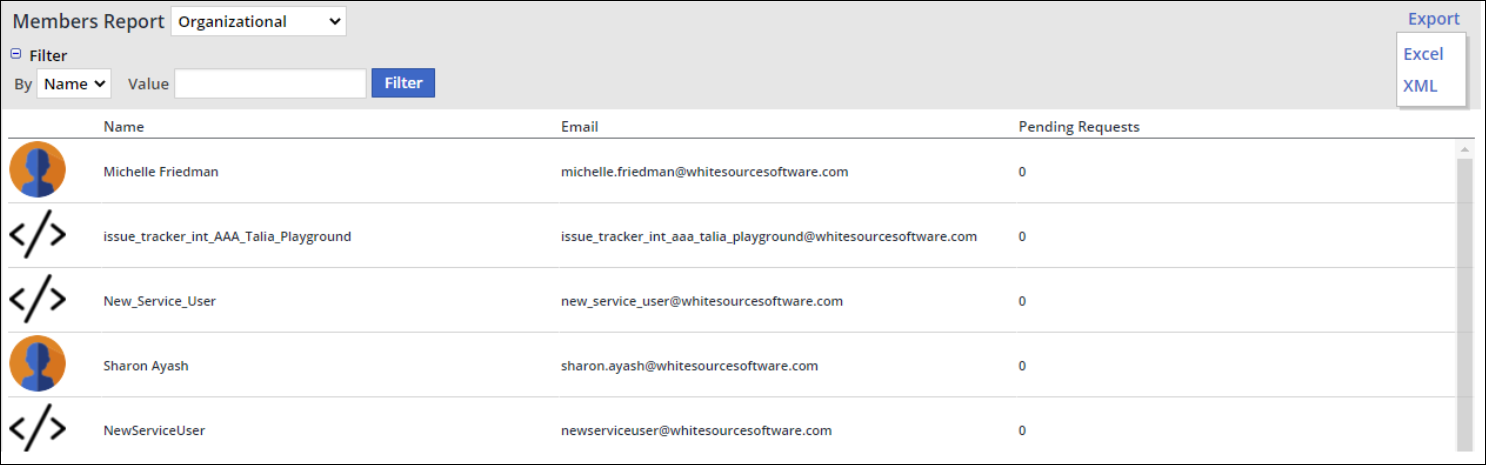Choose Excel from the Export menu

point(1423,54)
